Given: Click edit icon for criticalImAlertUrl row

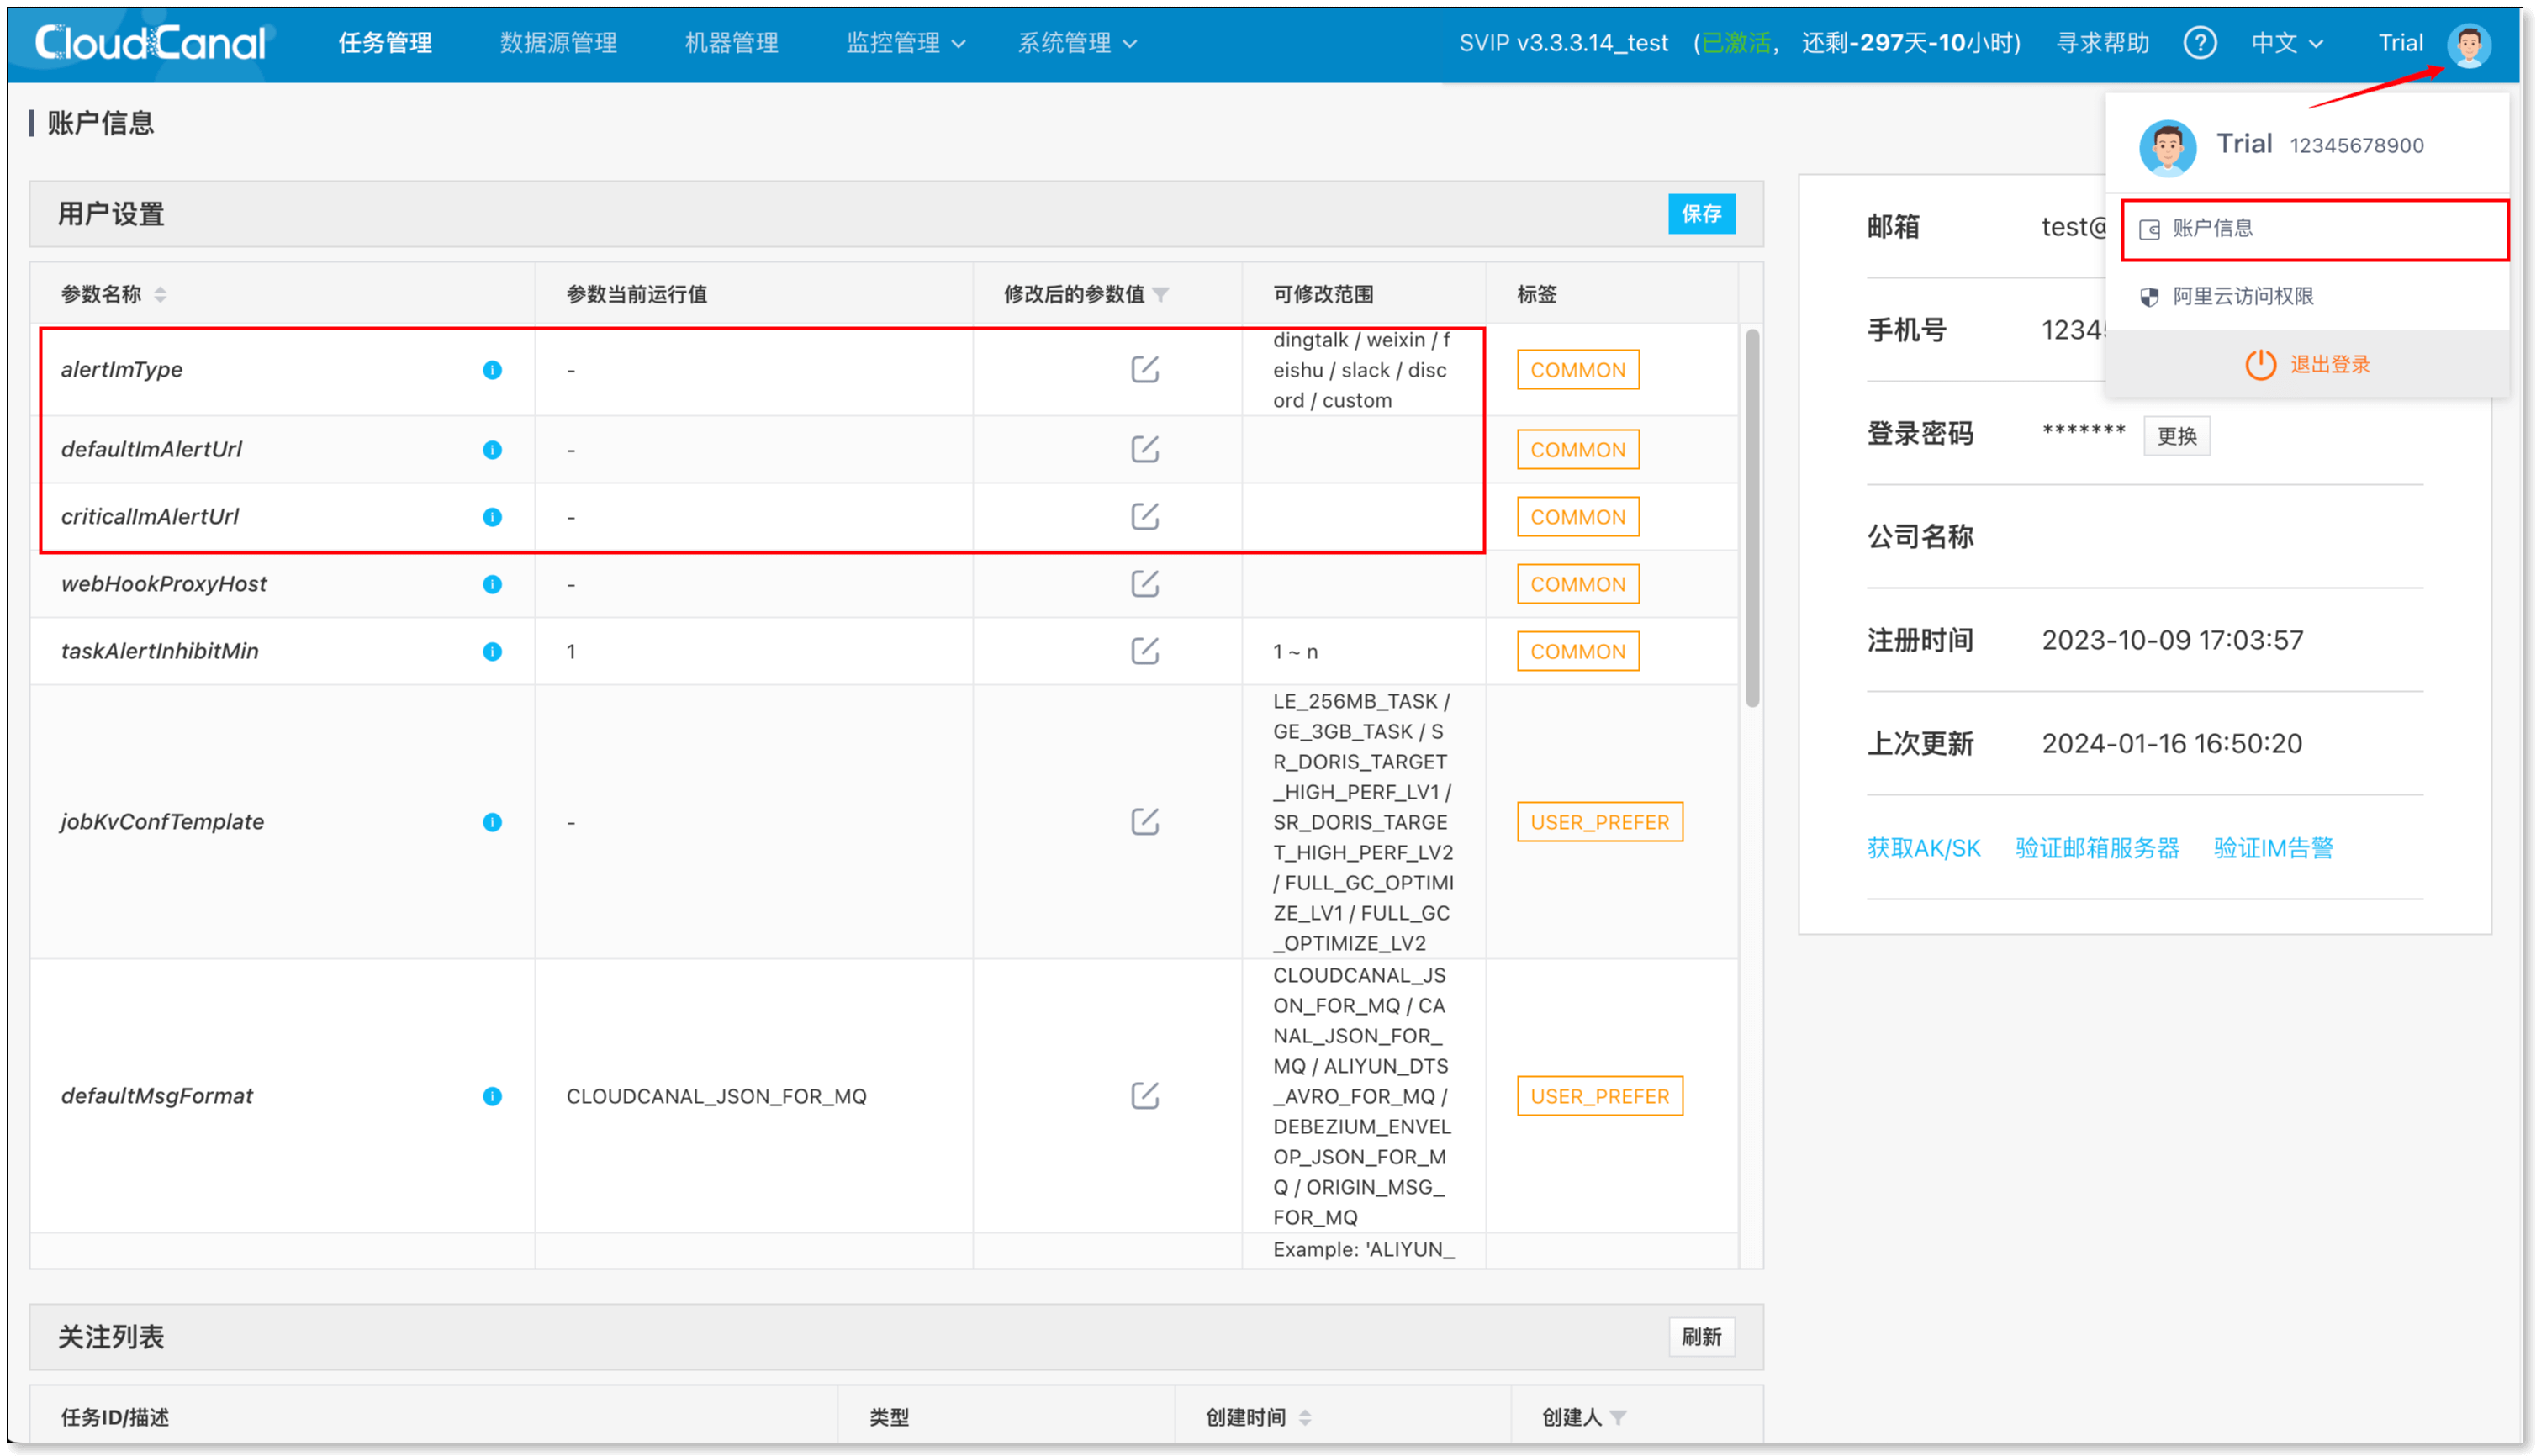Looking at the screenshot, I should (1144, 517).
